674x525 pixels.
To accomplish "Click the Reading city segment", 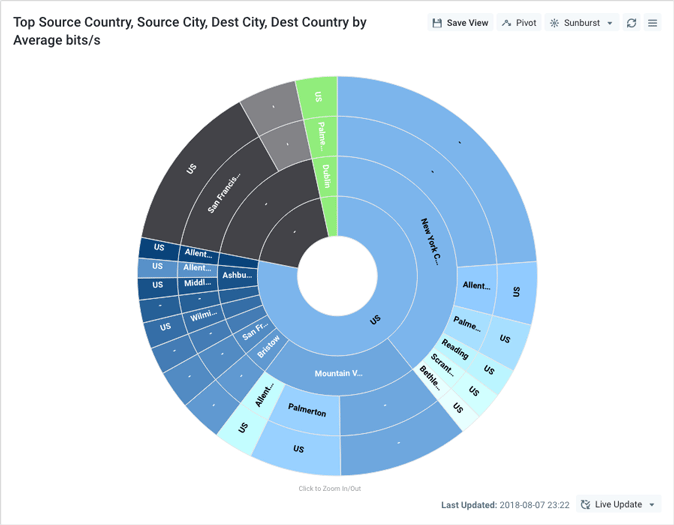I will coord(454,350).
